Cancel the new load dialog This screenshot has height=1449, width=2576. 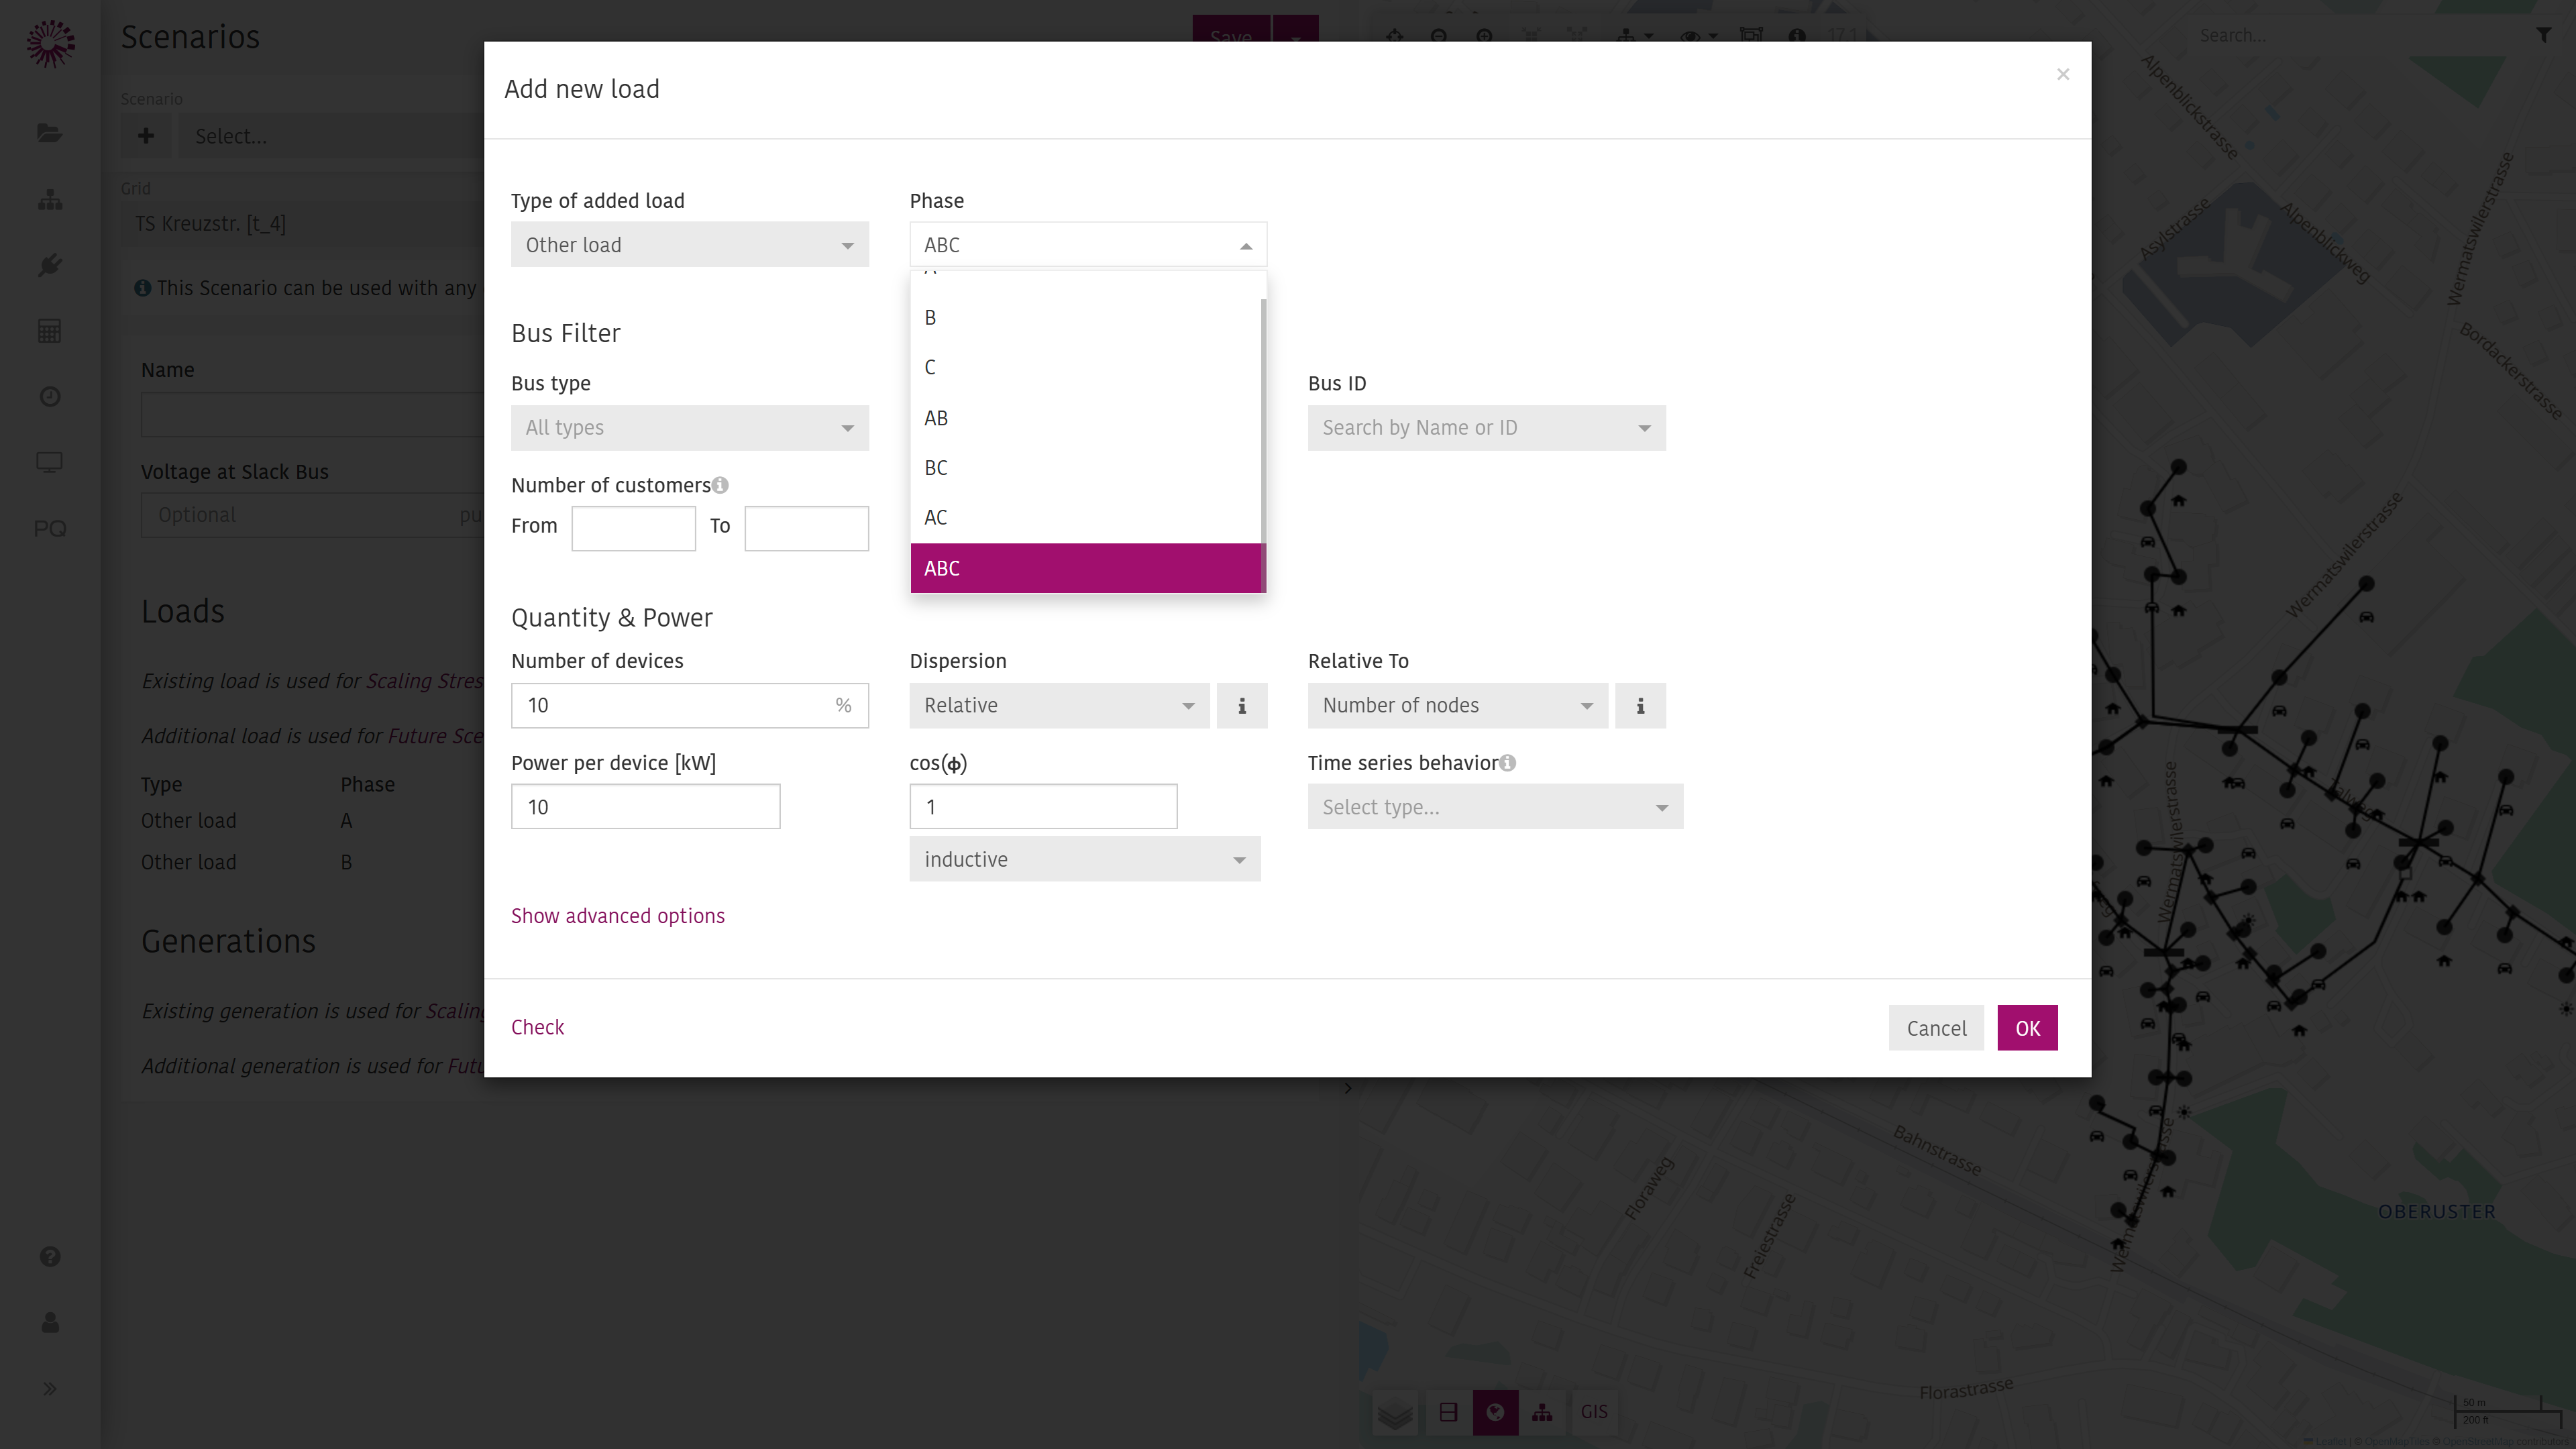click(x=1936, y=1028)
